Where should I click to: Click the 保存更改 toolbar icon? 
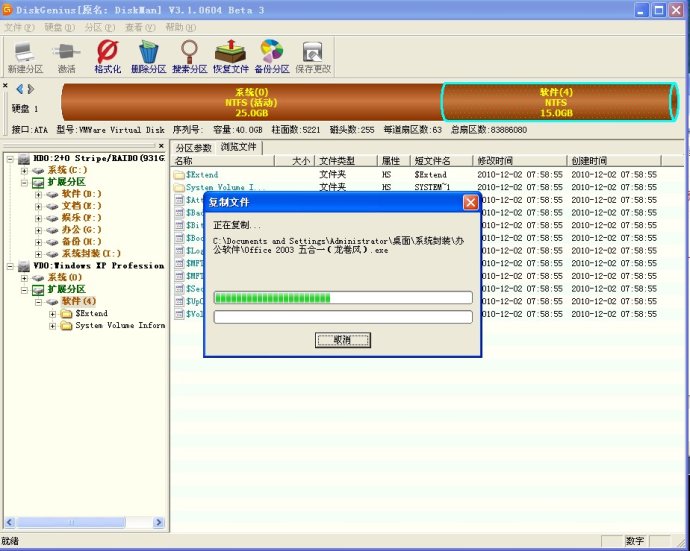point(313,57)
